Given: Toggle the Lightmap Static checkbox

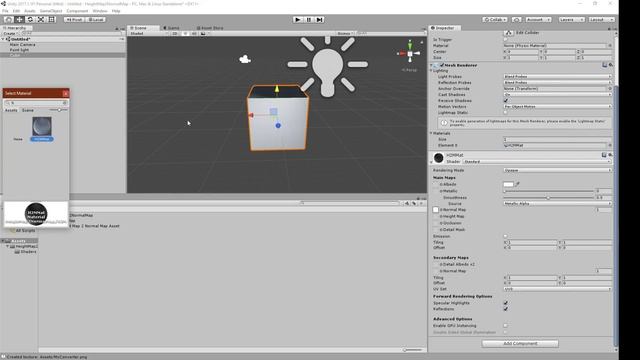Looking at the screenshot, I should click(506, 112).
